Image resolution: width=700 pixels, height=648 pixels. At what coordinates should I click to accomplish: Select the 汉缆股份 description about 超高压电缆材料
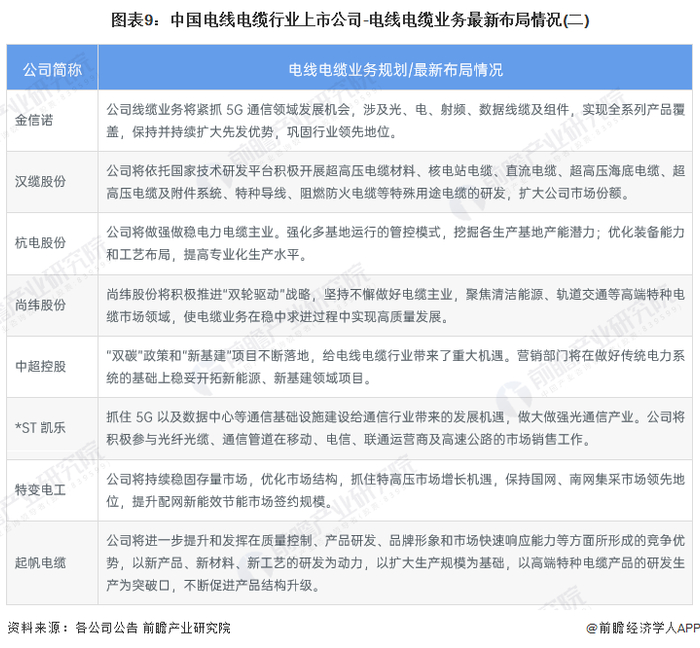click(396, 182)
